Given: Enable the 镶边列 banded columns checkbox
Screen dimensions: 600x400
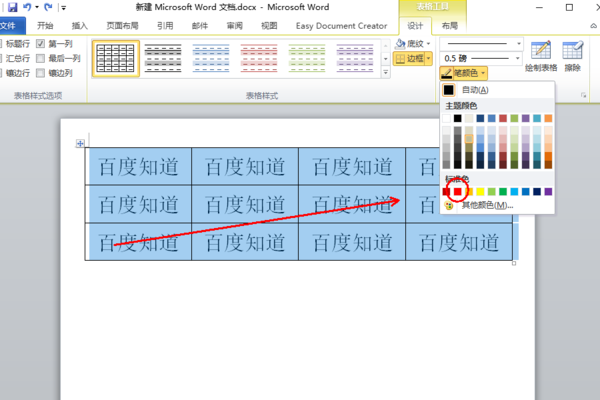Looking at the screenshot, I should (41, 73).
